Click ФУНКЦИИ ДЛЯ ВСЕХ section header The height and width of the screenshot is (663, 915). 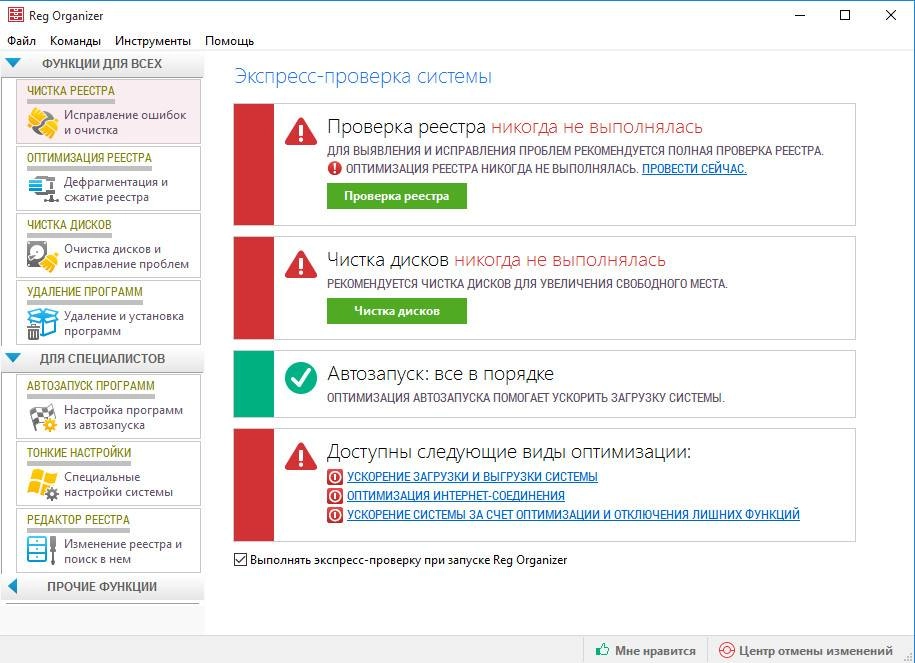pyautogui.click(x=102, y=64)
